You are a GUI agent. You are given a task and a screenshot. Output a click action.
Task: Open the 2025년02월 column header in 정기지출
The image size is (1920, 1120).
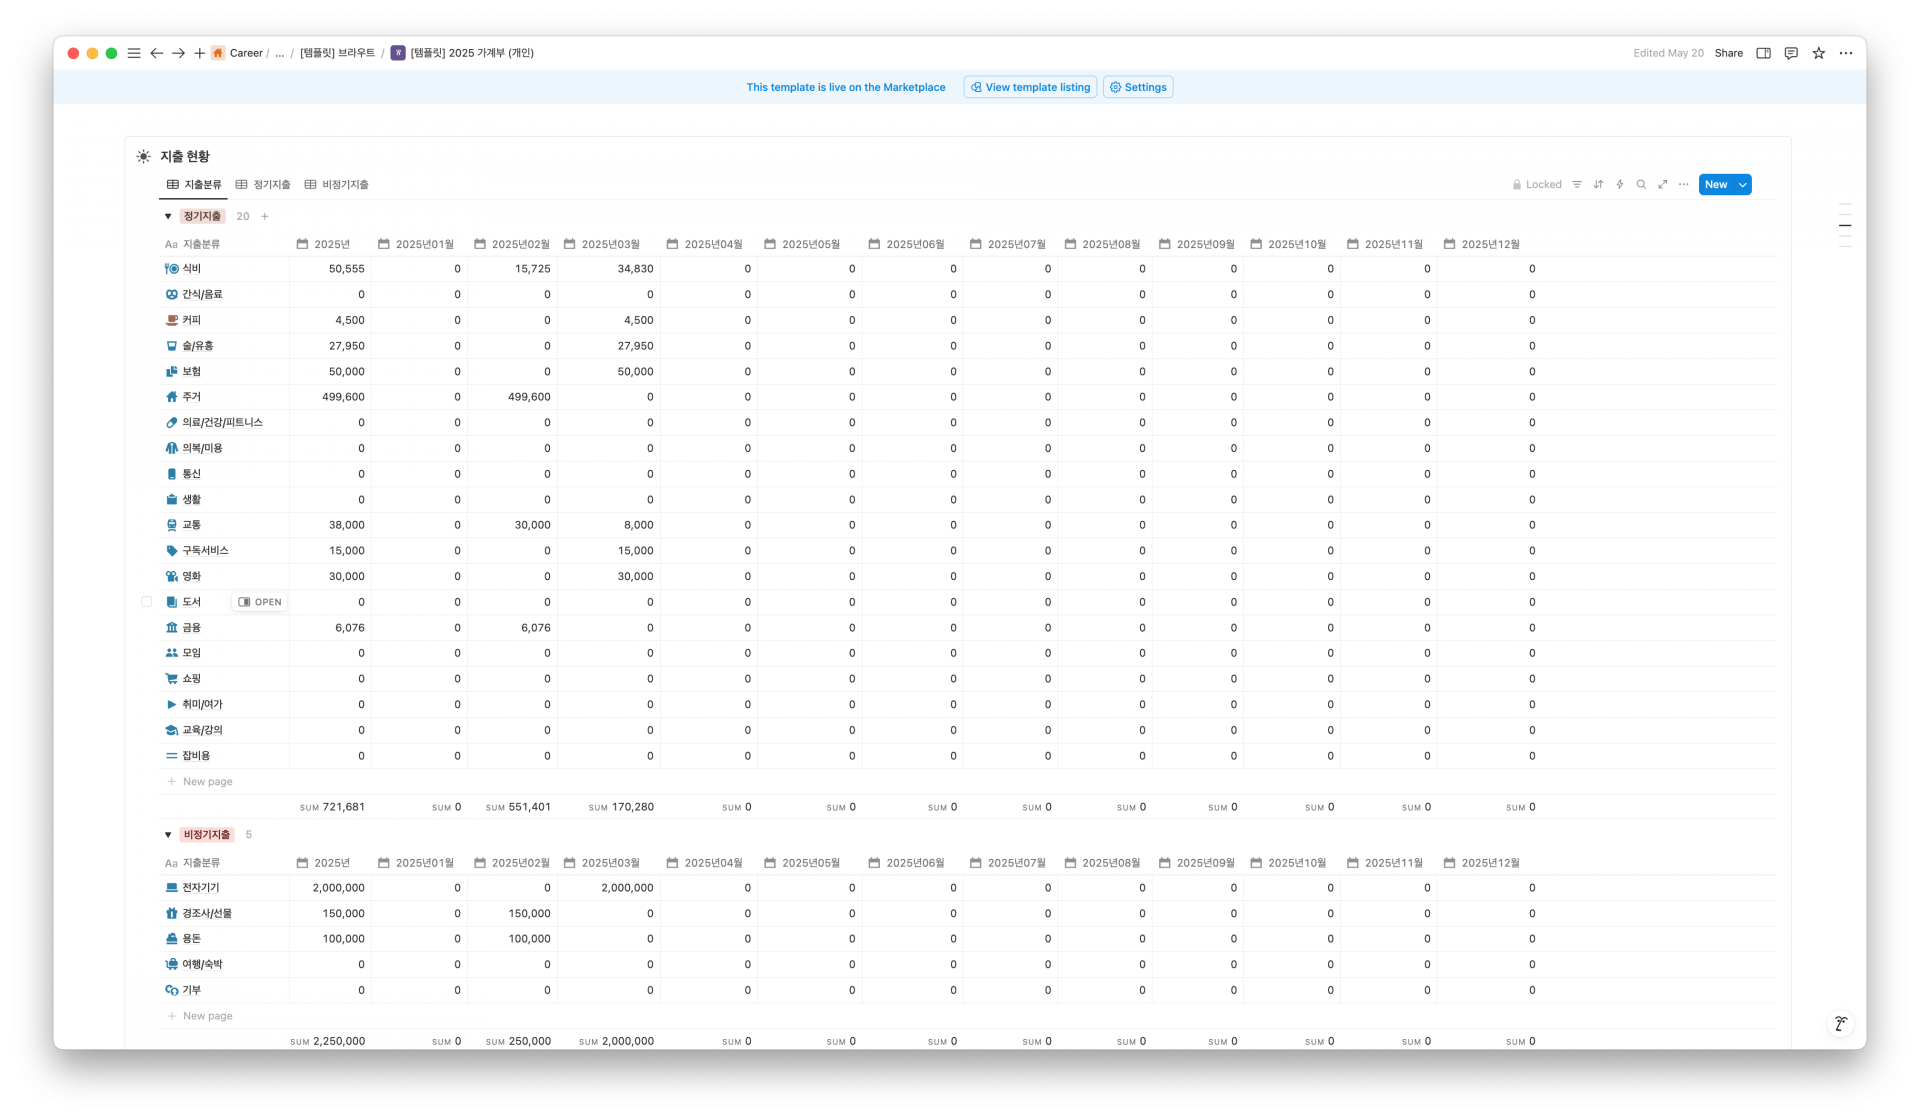point(512,244)
